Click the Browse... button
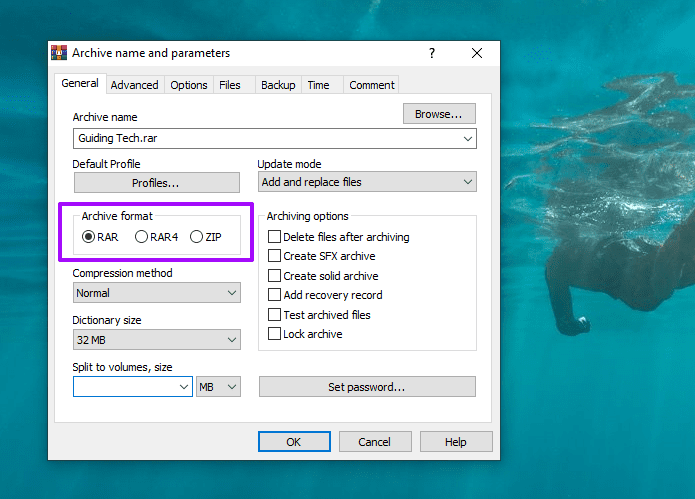The width and height of the screenshot is (695, 499). 439,114
